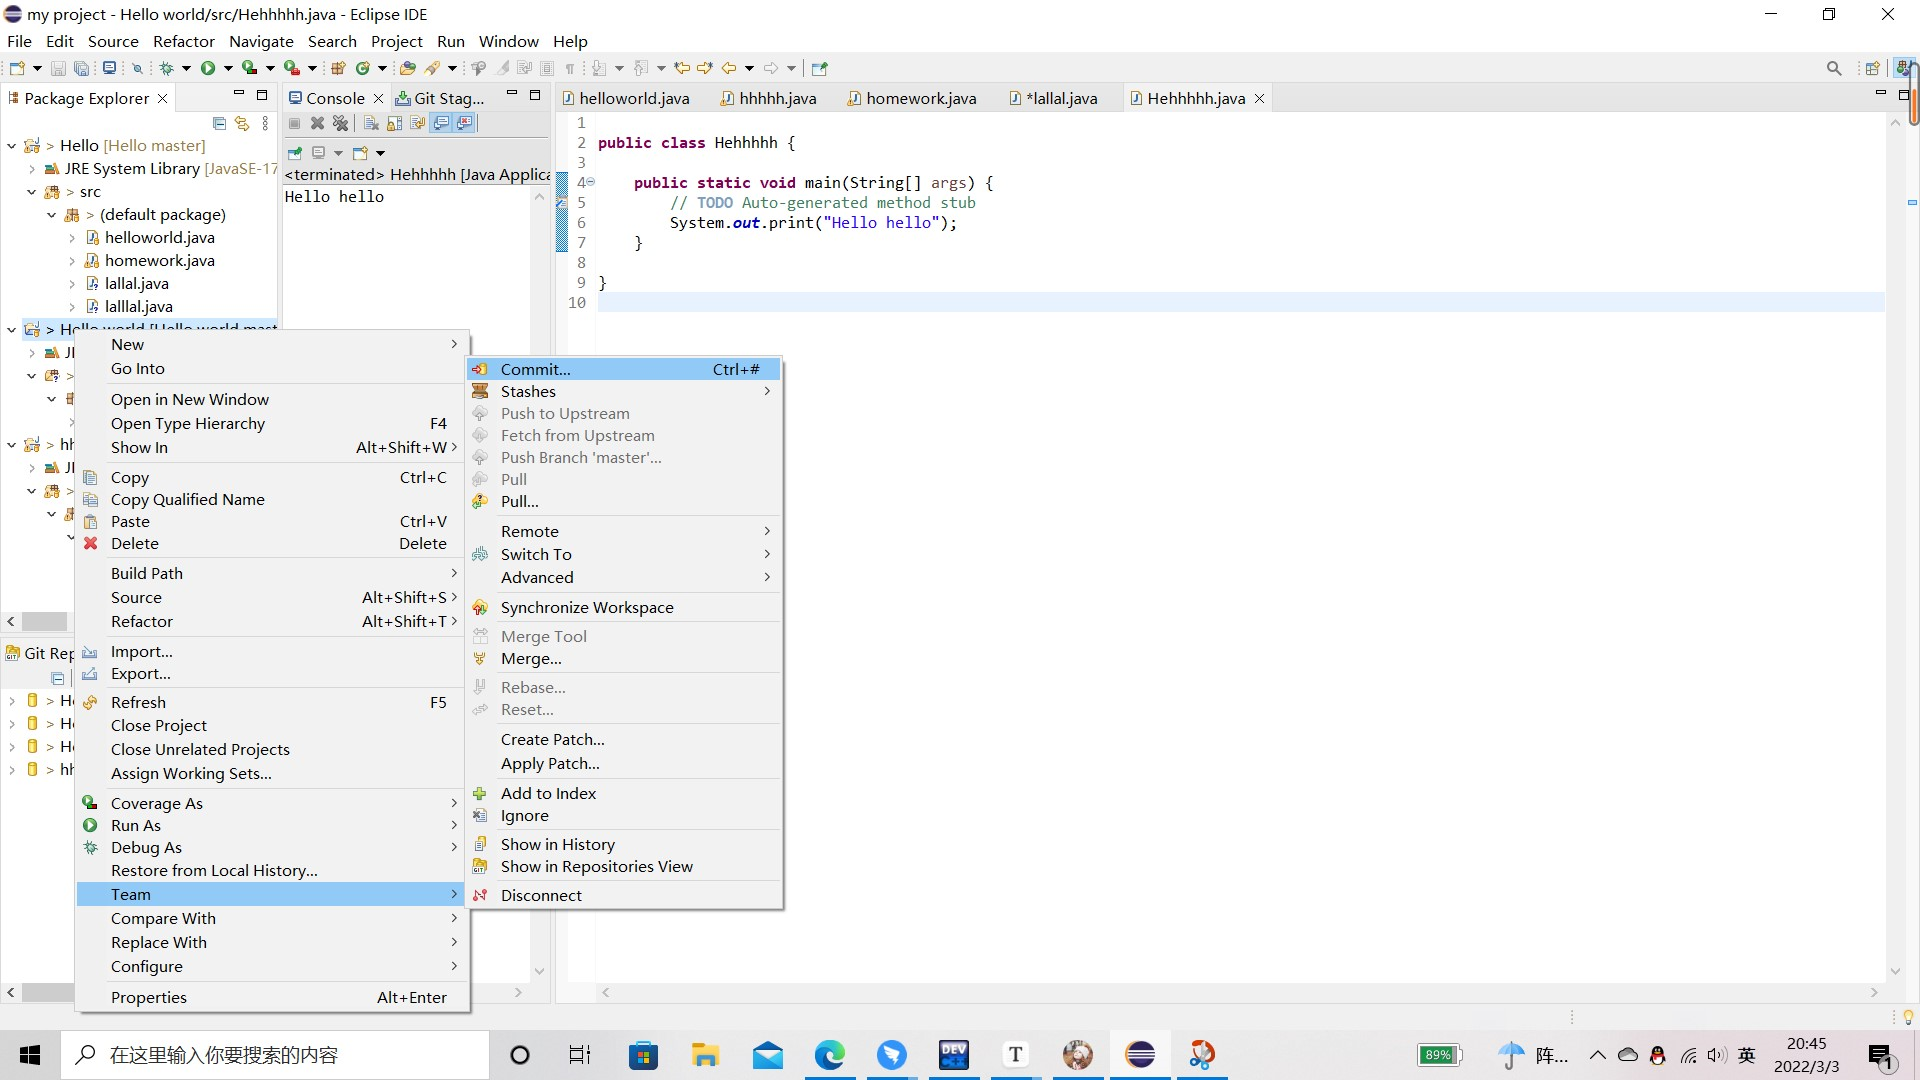
Task: Open Package Explorer view menu dots
Action: tap(265, 123)
